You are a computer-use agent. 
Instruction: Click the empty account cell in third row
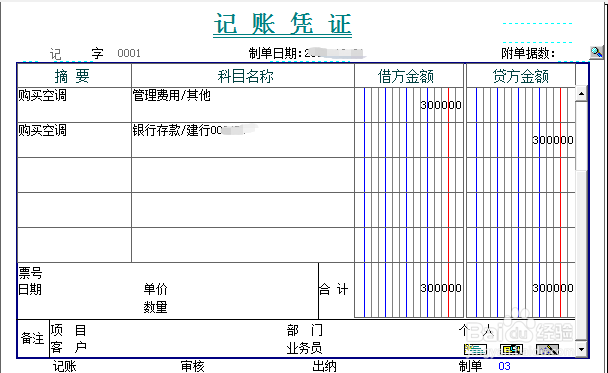pyautogui.click(x=243, y=175)
